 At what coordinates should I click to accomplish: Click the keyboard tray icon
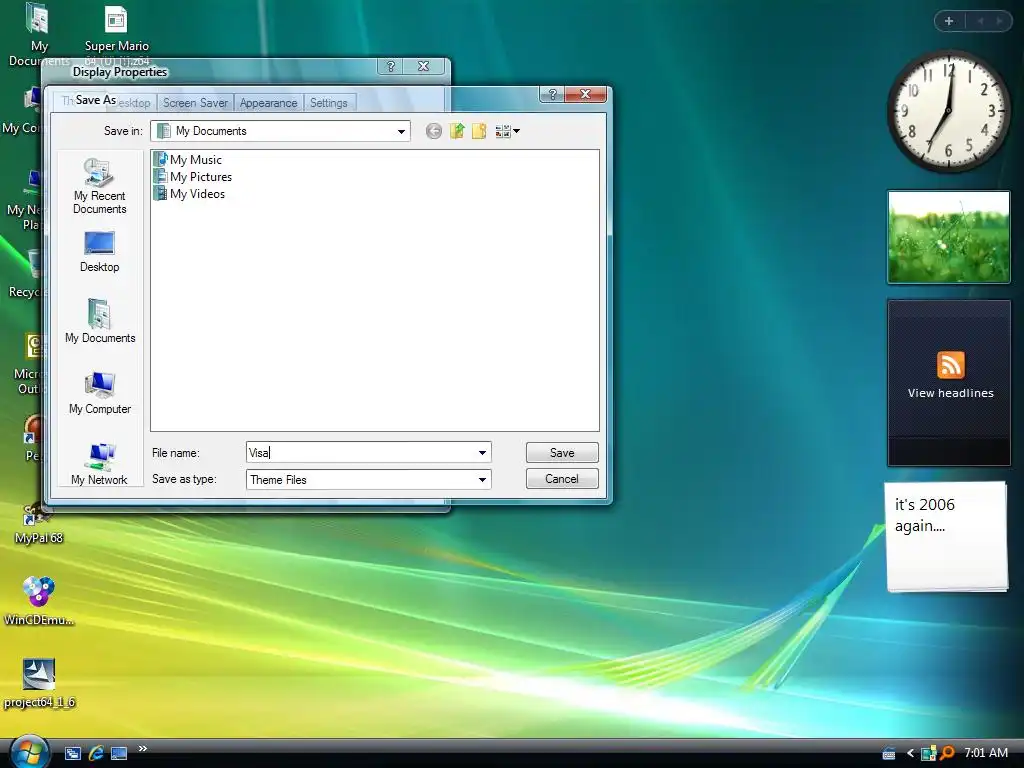(889, 754)
